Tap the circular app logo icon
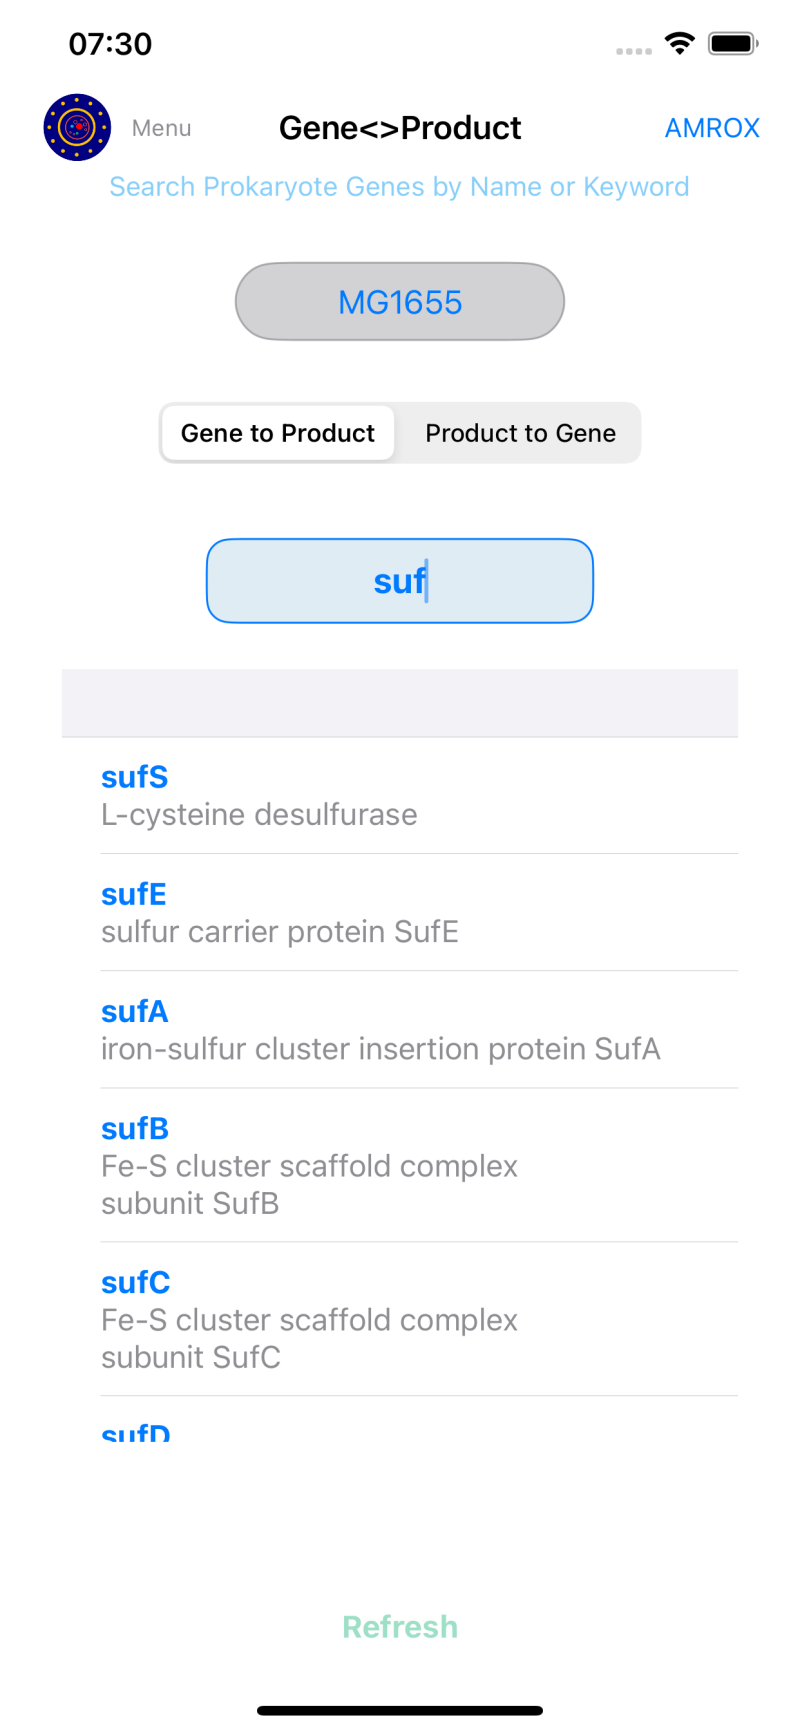The height and width of the screenshot is (1731, 800). click(77, 127)
